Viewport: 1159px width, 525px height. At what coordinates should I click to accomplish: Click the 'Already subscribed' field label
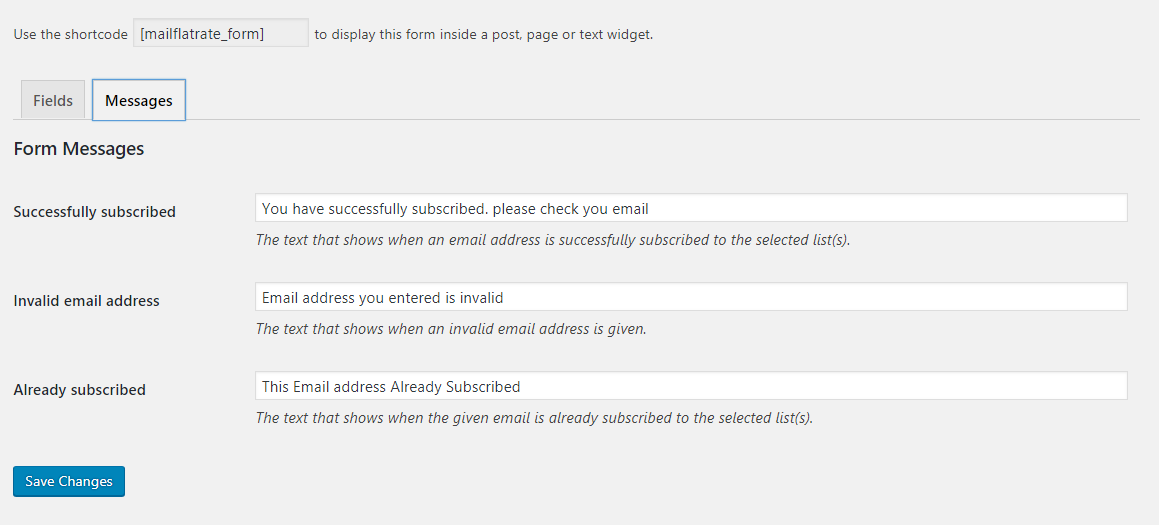coord(79,390)
